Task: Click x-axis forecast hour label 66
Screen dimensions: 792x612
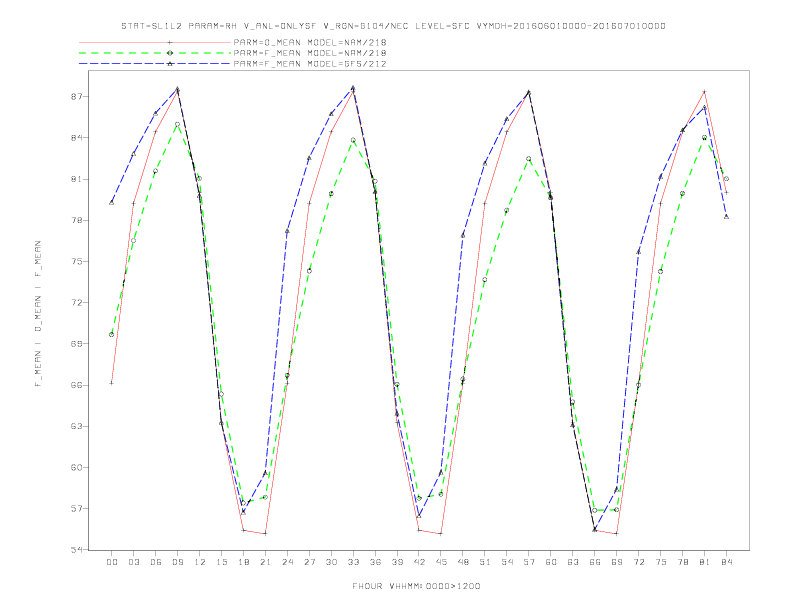Action: click(595, 562)
